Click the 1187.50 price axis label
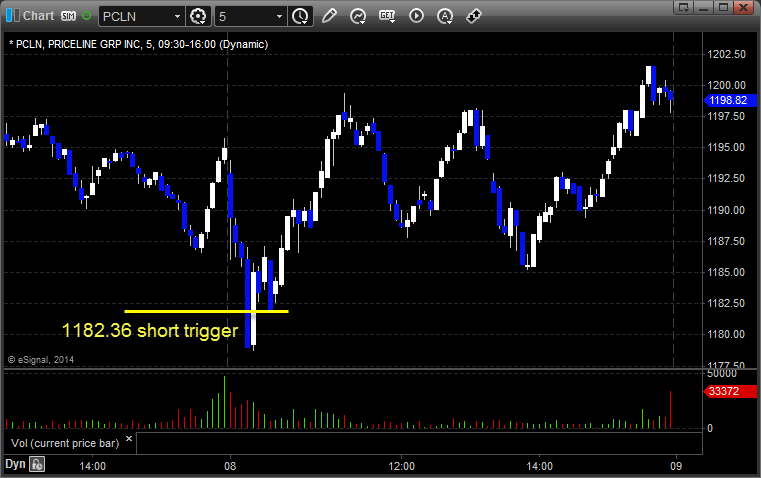This screenshot has height=478, width=761. 726,241
